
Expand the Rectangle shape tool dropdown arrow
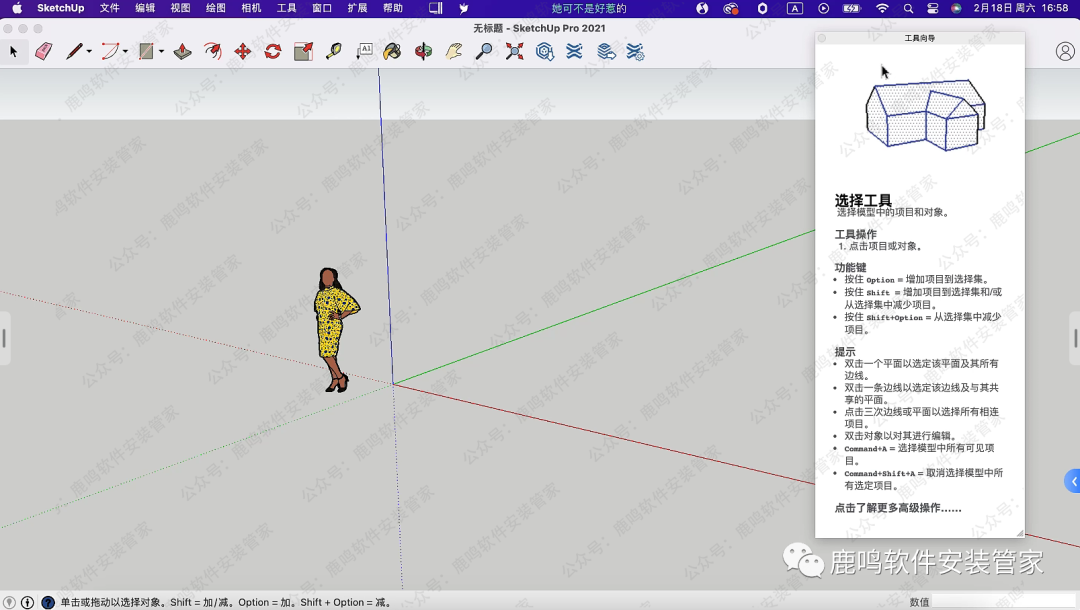[x=161, y=52]
